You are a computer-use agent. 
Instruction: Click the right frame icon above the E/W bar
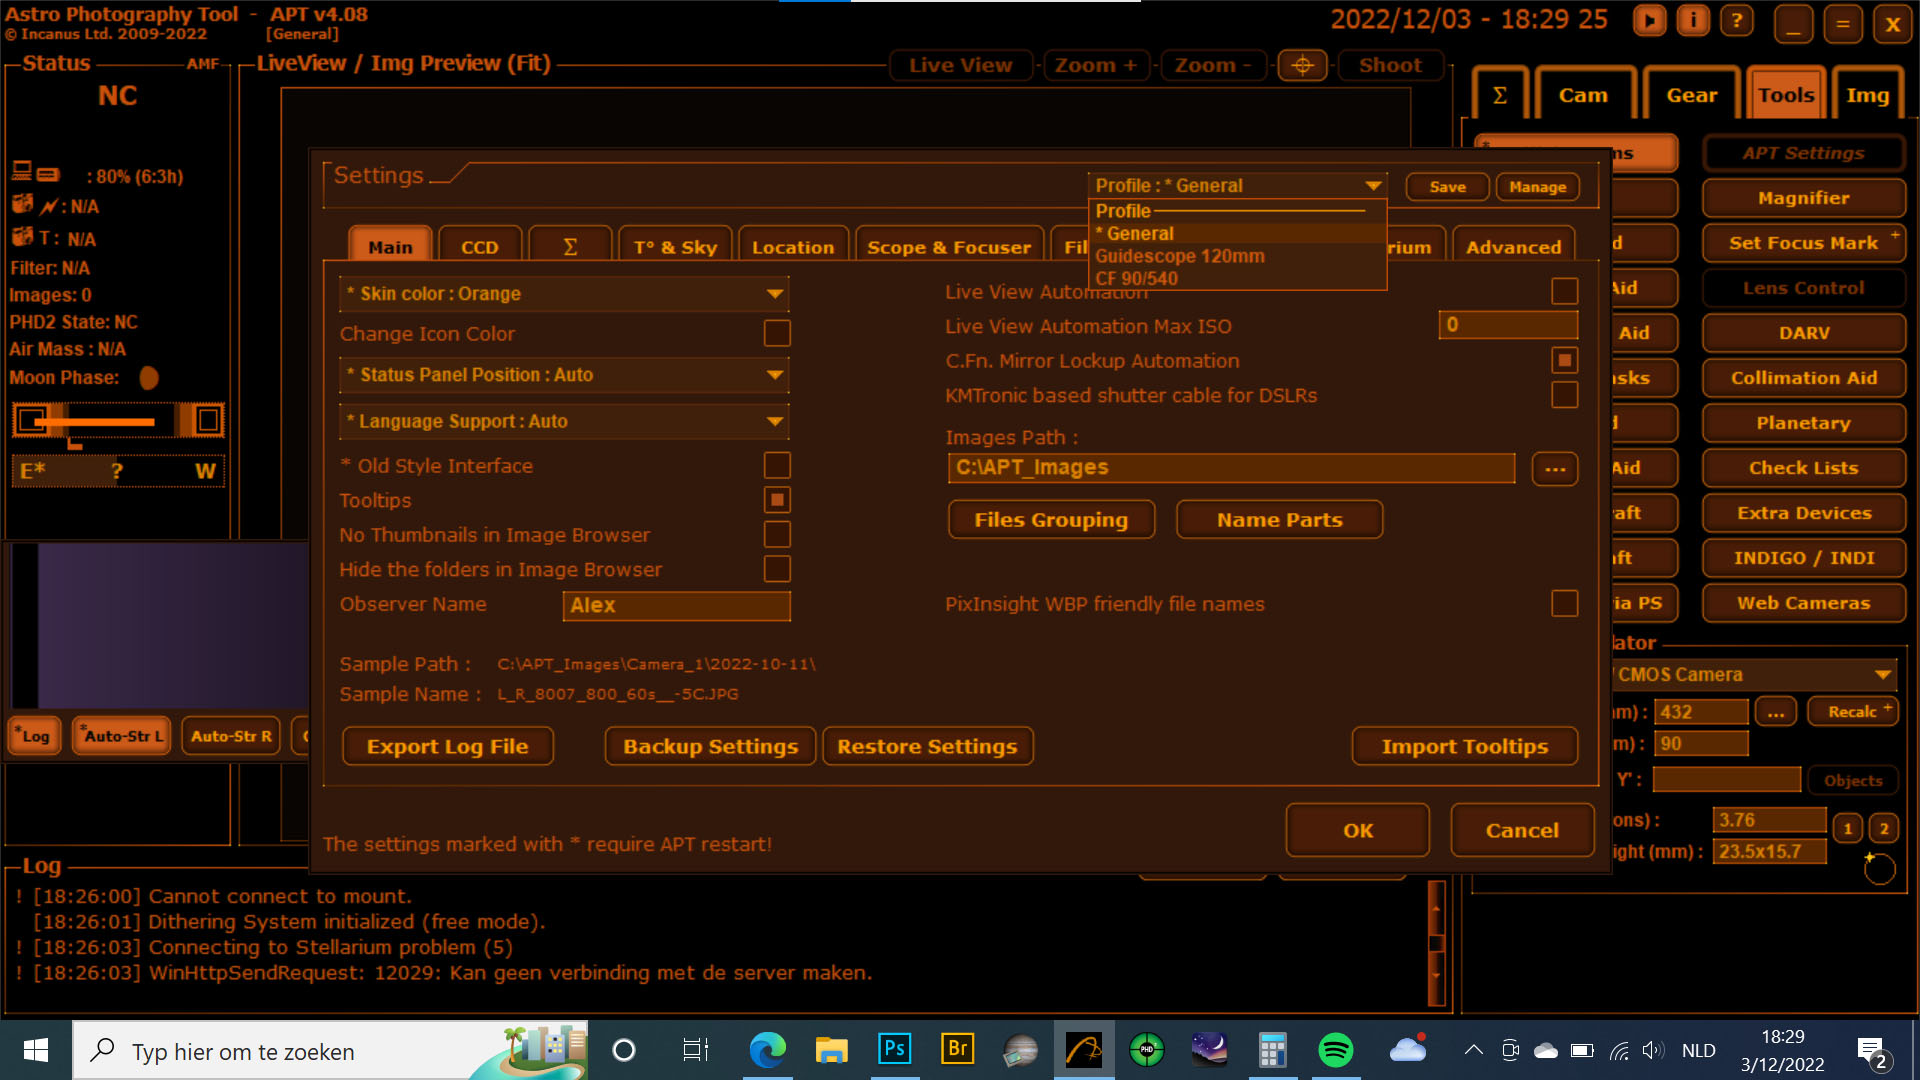tap(207, 419)
